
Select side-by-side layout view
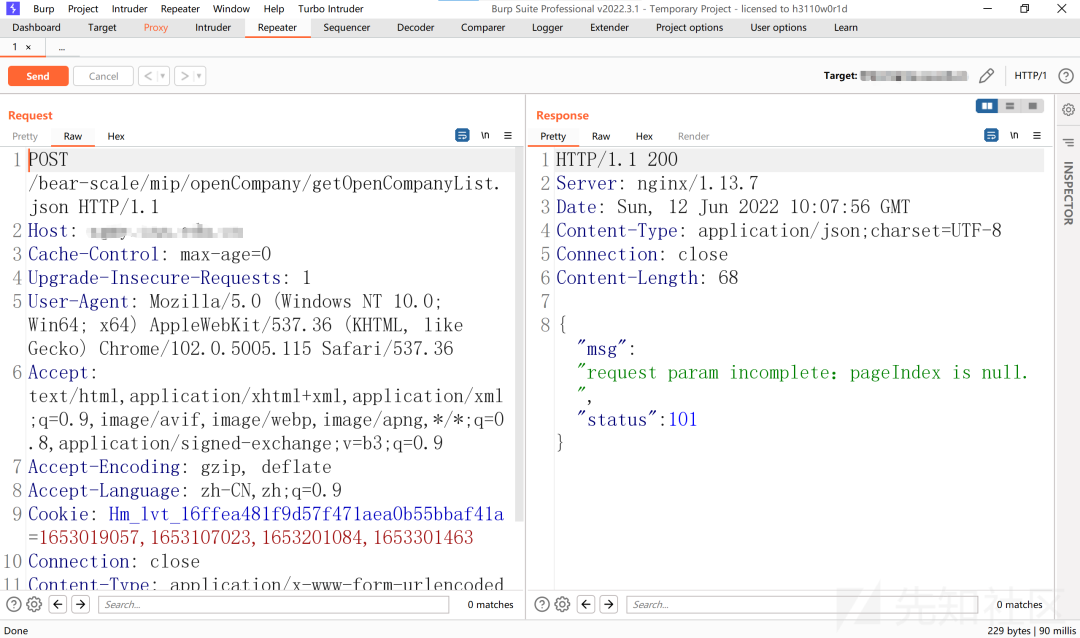point(987,106)
